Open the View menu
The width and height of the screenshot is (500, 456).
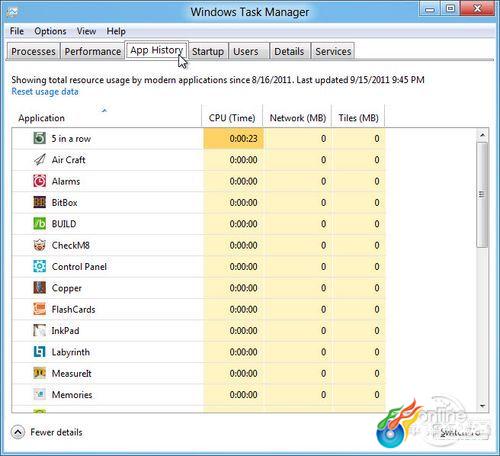(86, 31)
